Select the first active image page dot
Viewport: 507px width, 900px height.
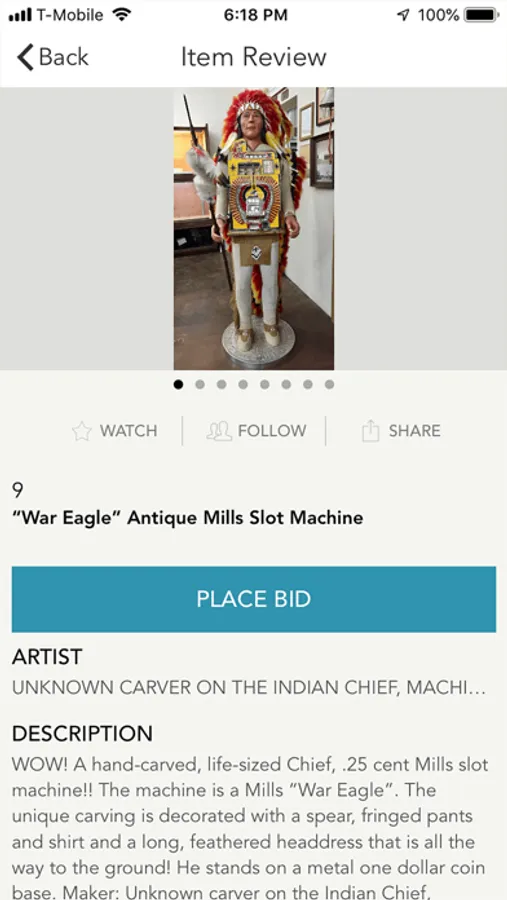pos(179,385)
